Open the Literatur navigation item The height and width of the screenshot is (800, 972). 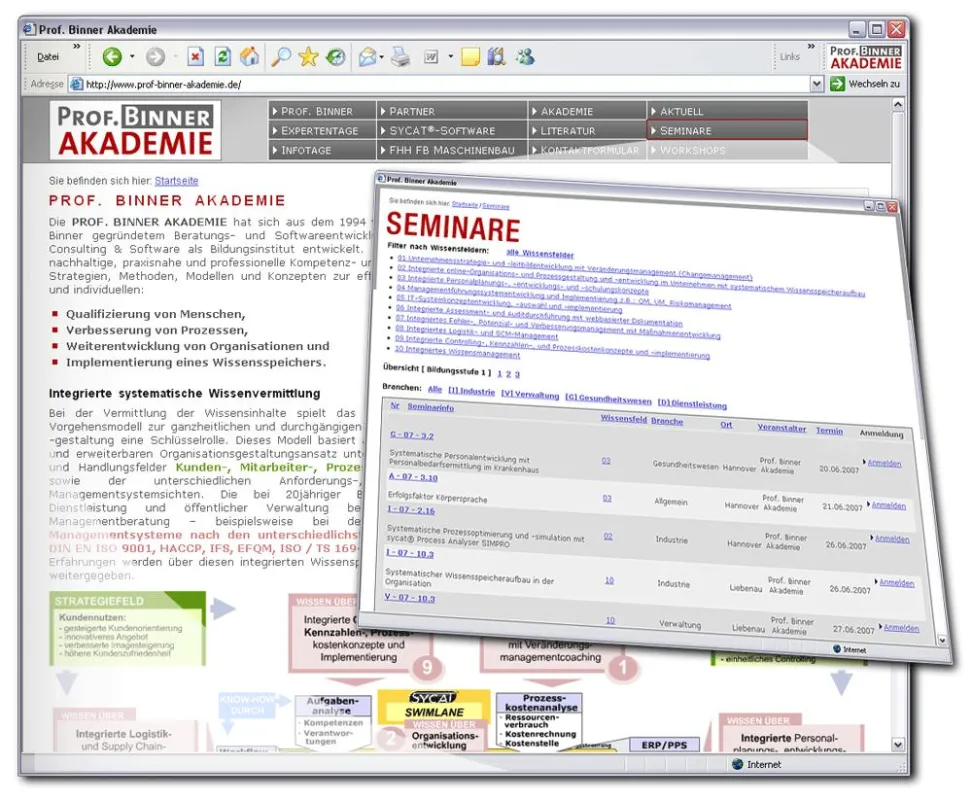coord(587,131)
